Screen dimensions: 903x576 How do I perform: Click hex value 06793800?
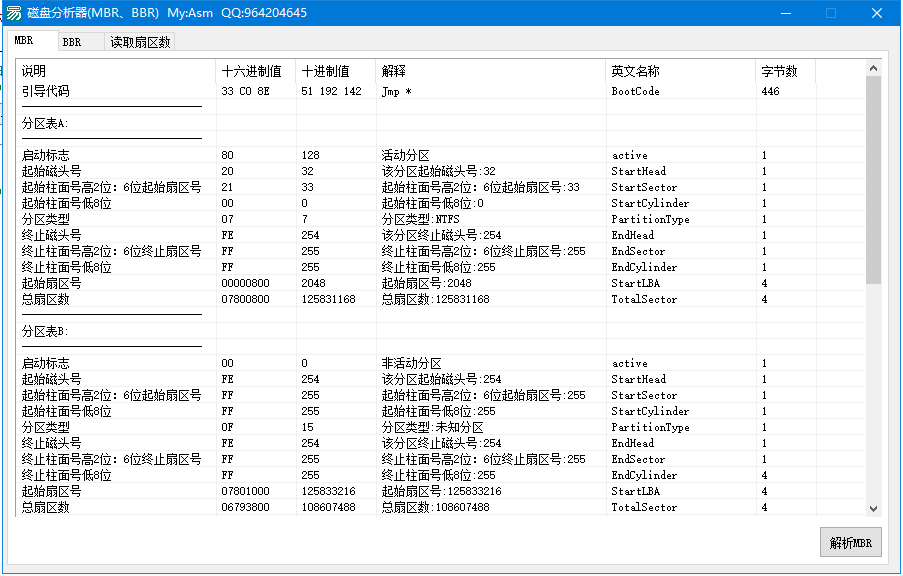(245, 507)
